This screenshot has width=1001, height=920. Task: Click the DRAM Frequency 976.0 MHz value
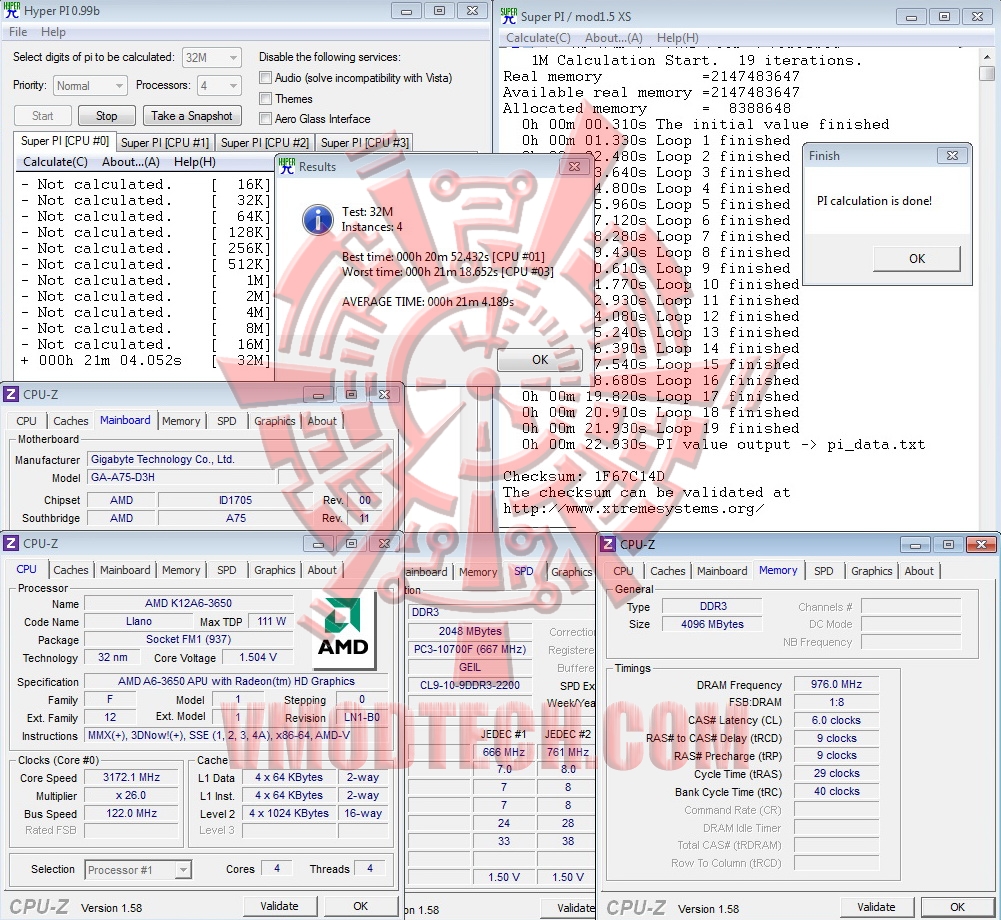(x=836, y=684)
